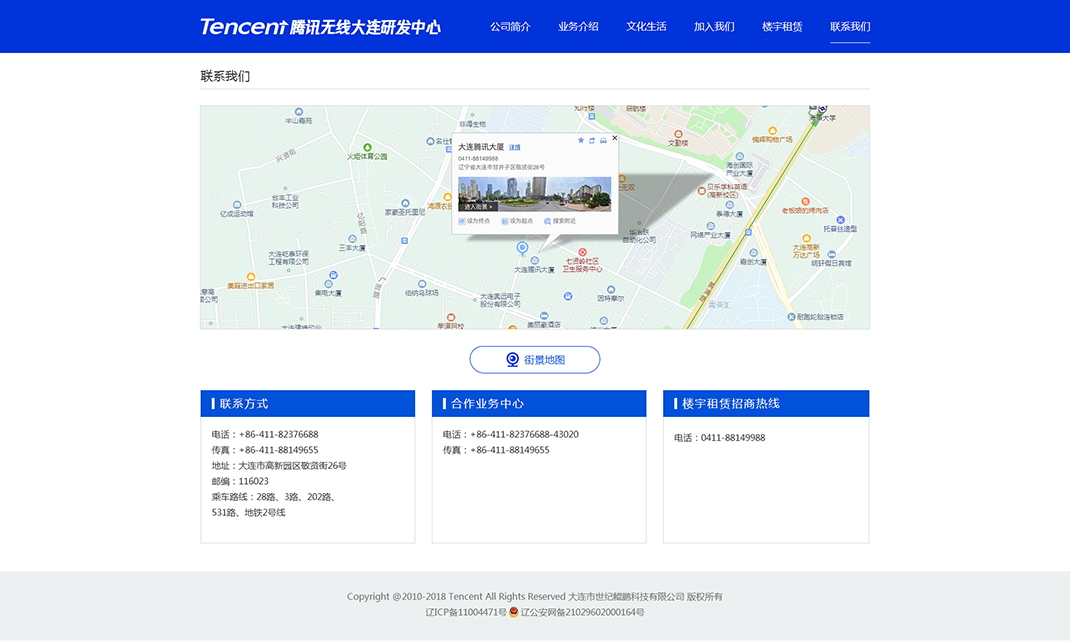This screenshot has width=1070, height=641.
Task: Click the blue location pin on the map
Action: (521, 248)
